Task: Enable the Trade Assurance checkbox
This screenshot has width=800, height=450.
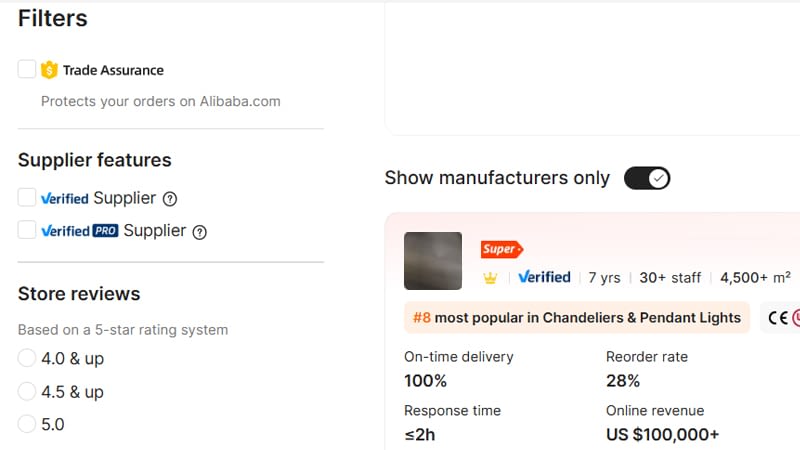Action: 27,69
